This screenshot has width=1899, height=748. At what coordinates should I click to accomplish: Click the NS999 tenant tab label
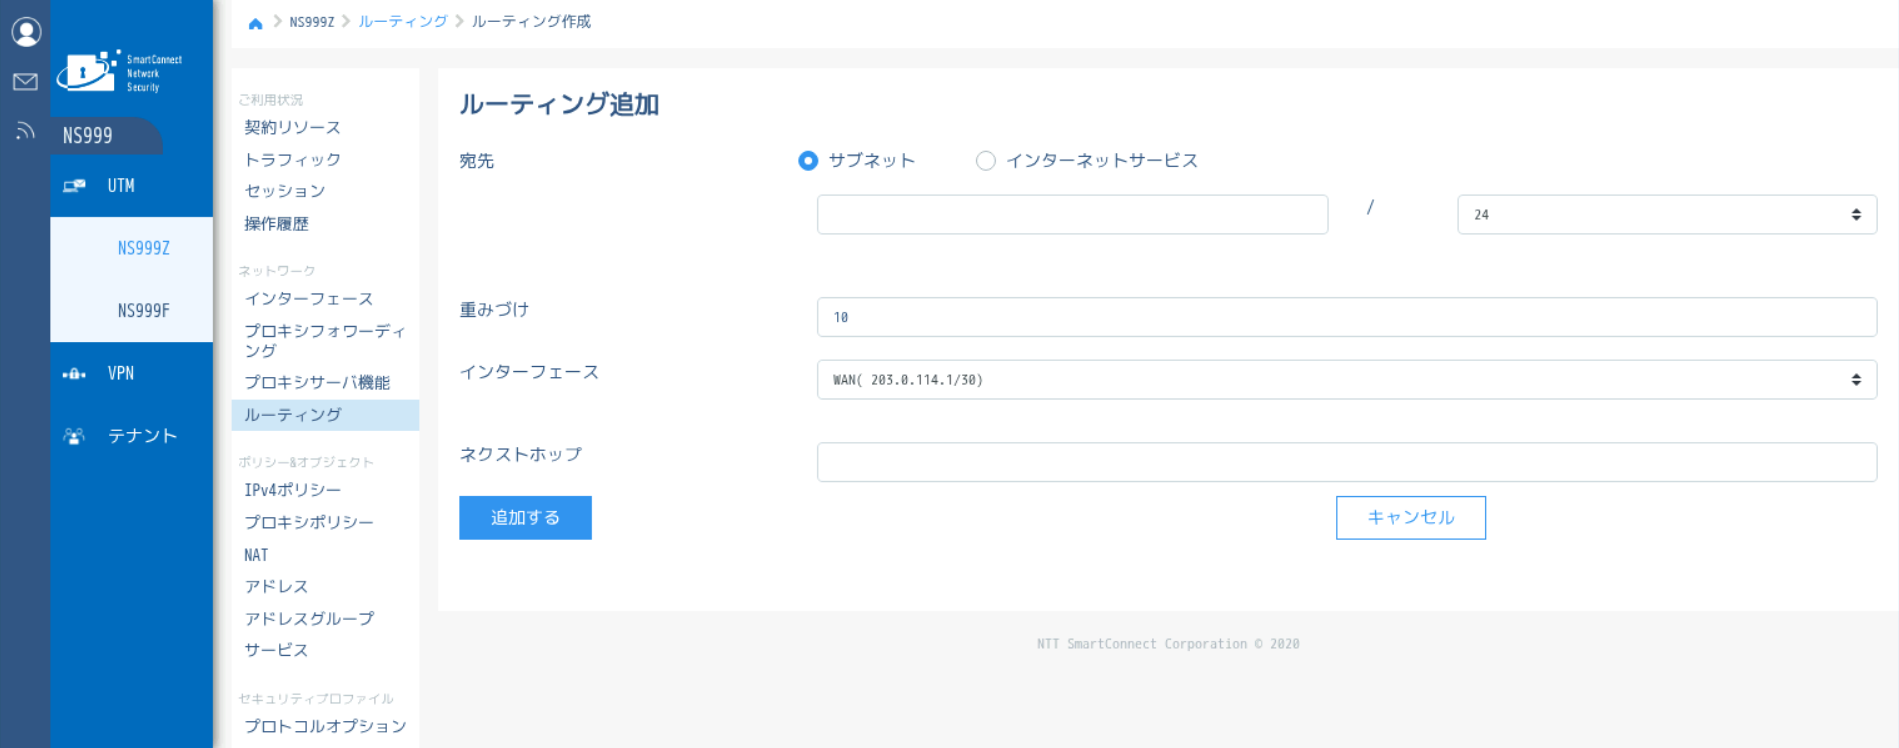coord(88,136)
